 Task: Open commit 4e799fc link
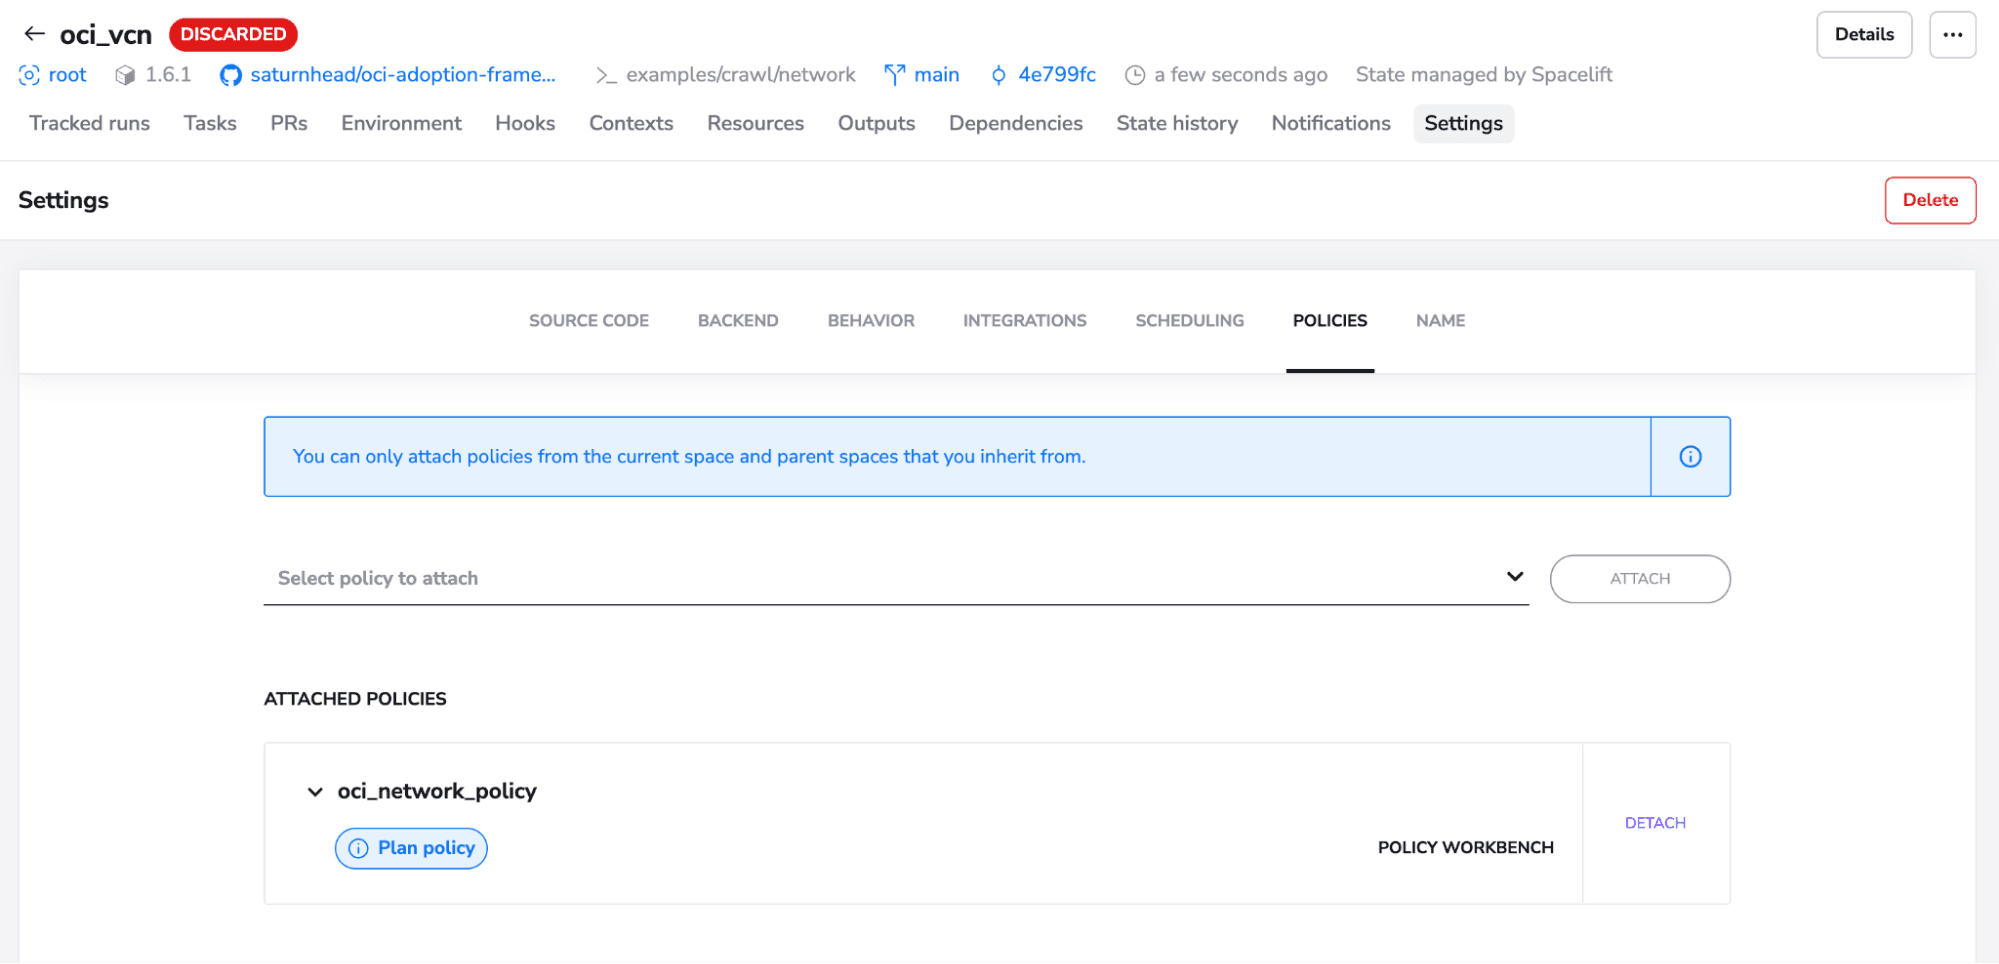coord(1057,75)
